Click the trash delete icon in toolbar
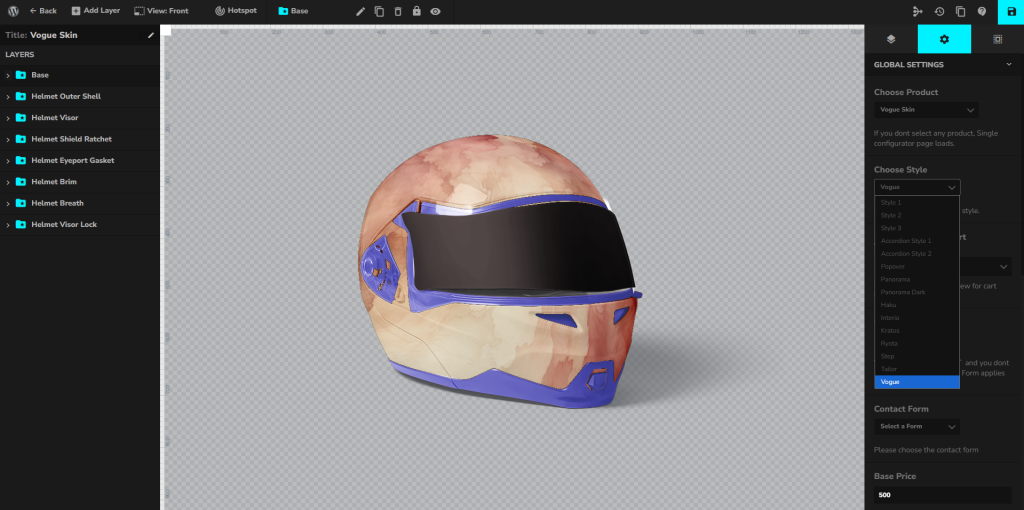 pos(398,11)
